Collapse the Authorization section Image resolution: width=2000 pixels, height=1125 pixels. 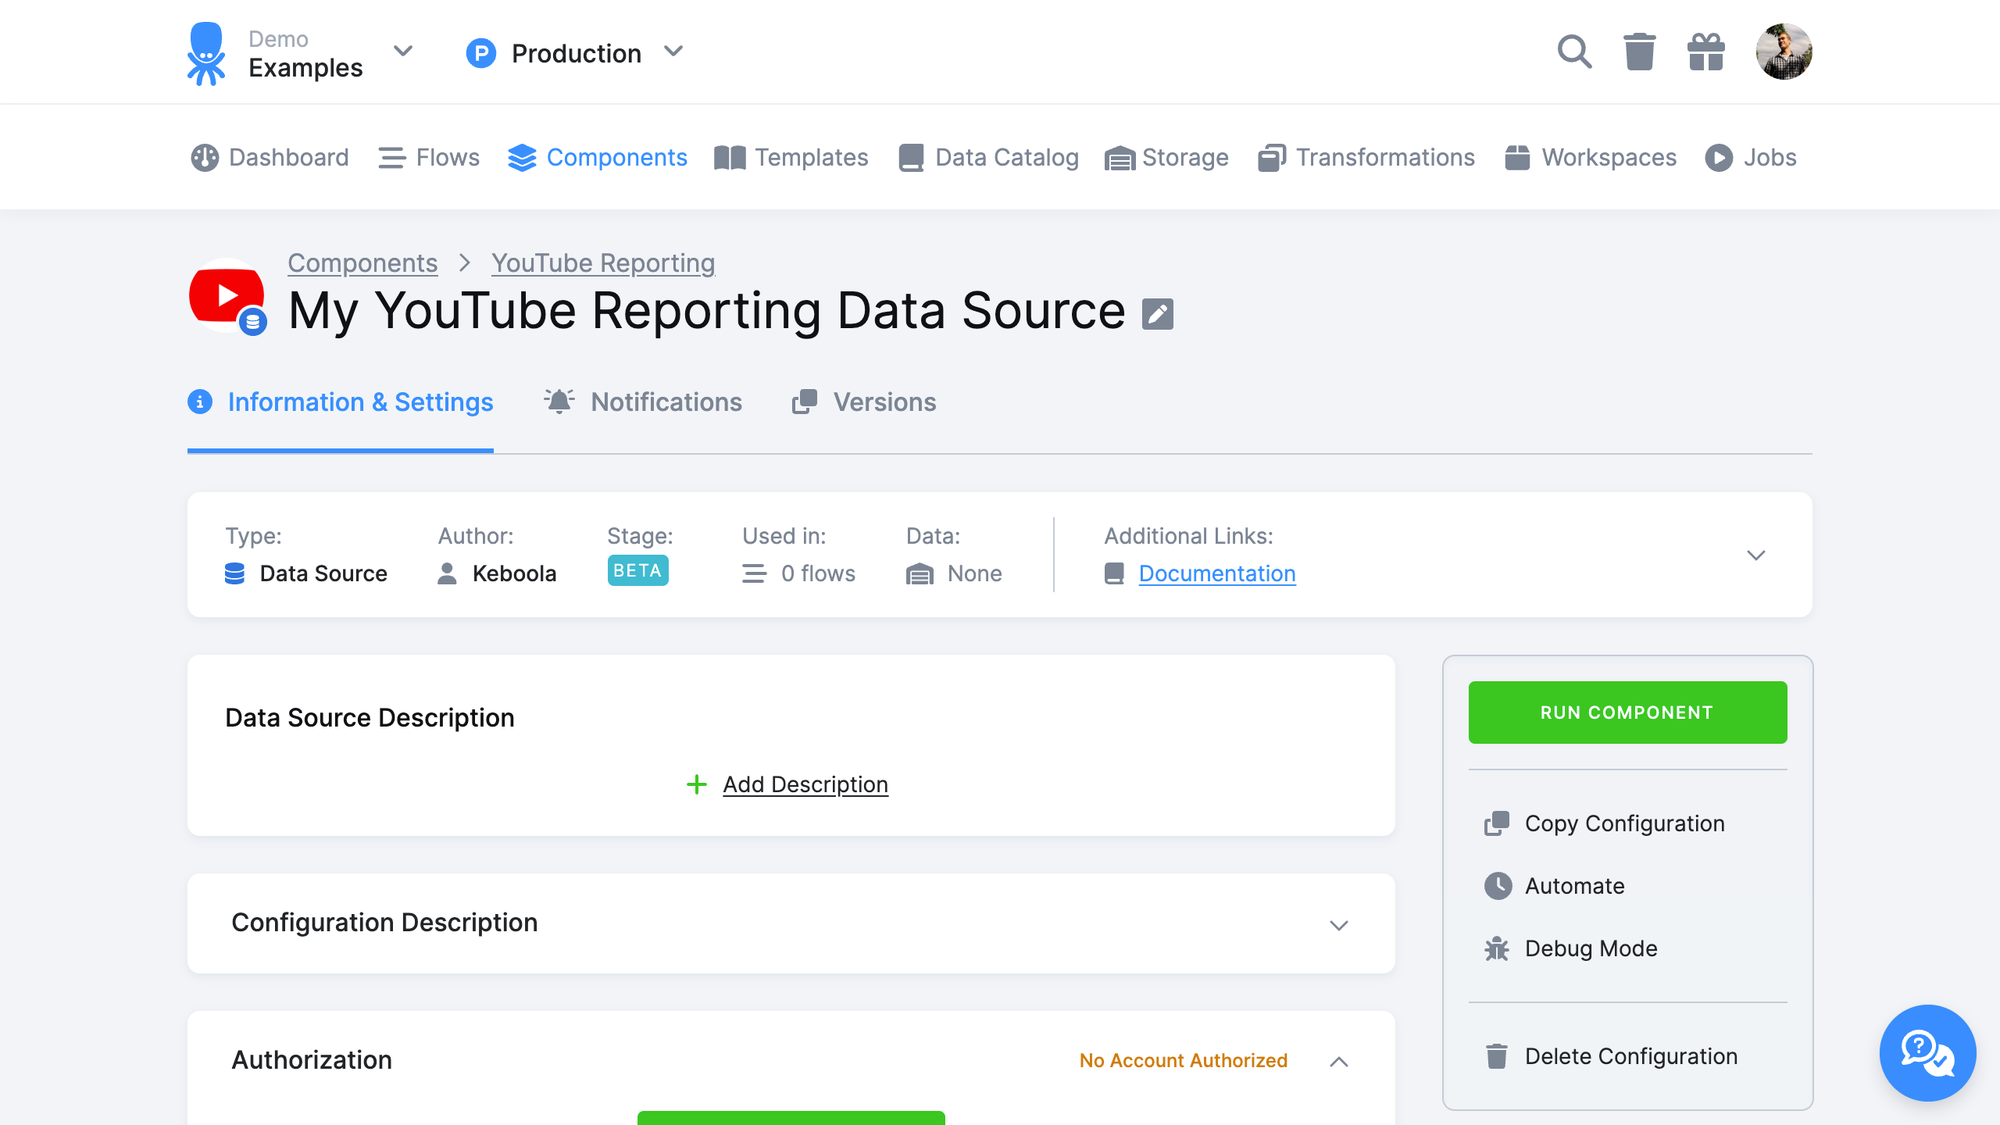[x=1339, y=1061]
